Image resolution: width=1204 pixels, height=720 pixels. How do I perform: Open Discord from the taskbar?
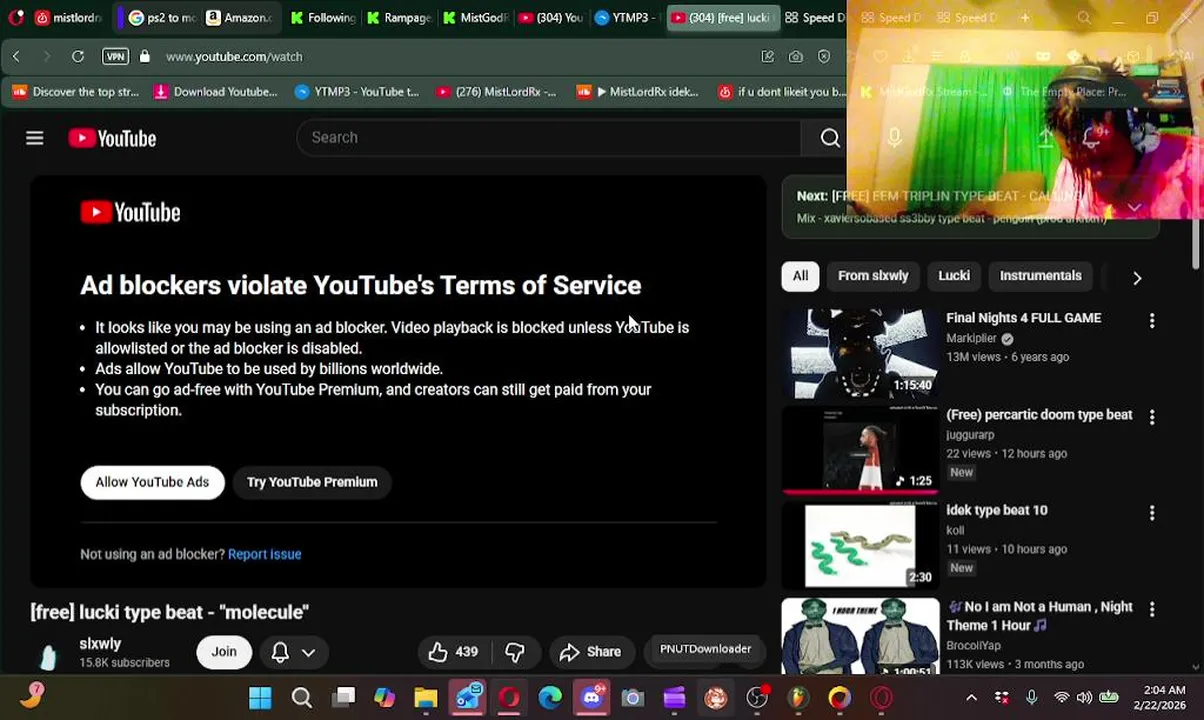(591, 698)
